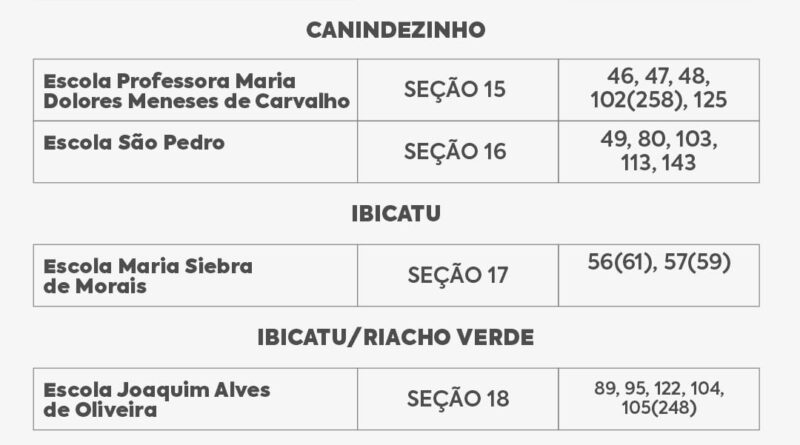Click the CANINDEZINHO heading
Image resolution: width=800 pixels, height=445 pixels.
pyautogui.click(x=395, y=30)
